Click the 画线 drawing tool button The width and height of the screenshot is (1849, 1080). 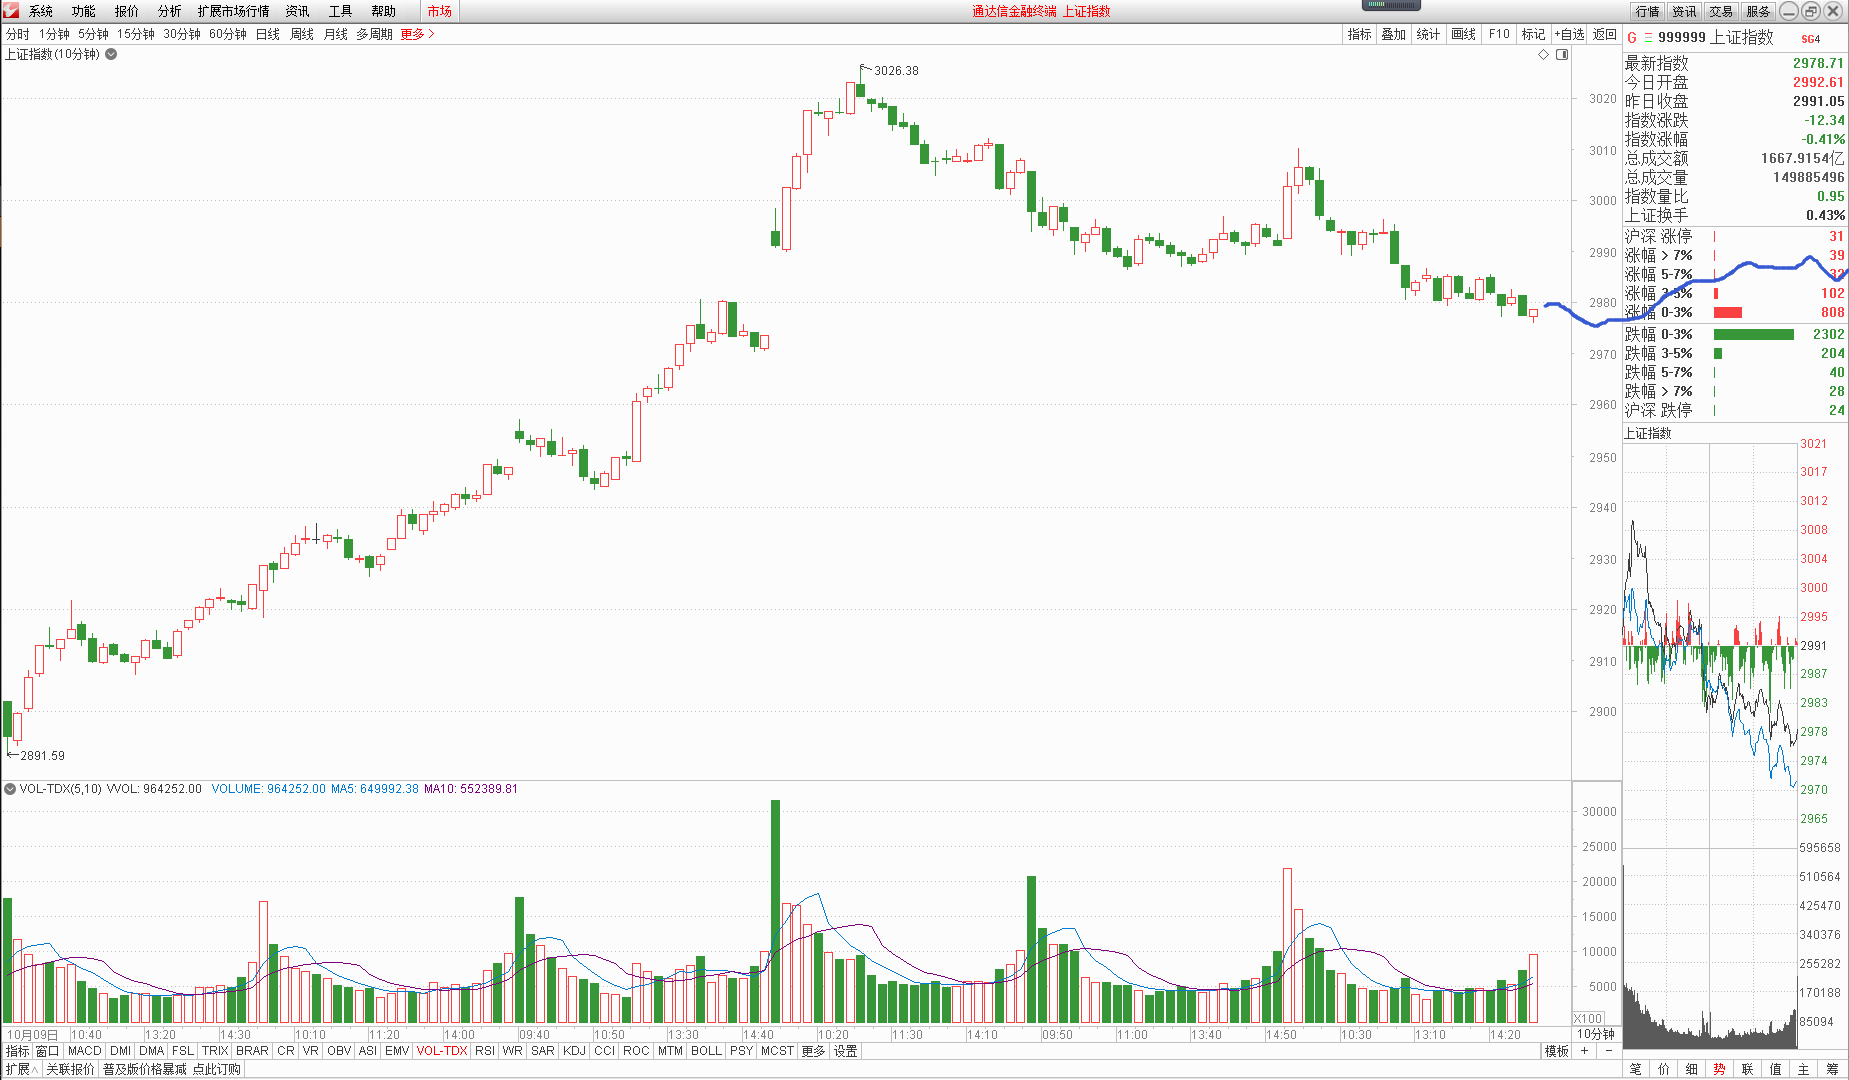pyautogui.click(x=1463, y=34)
